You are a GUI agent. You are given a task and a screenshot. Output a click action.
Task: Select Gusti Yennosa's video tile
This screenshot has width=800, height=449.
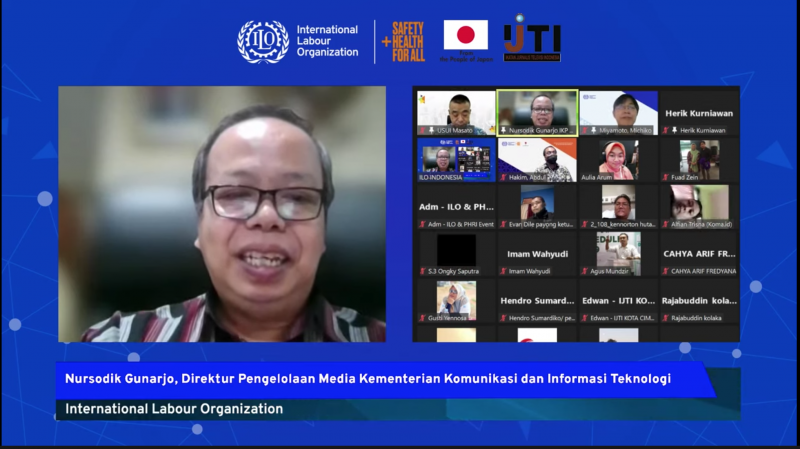click(x=455, y=298)
